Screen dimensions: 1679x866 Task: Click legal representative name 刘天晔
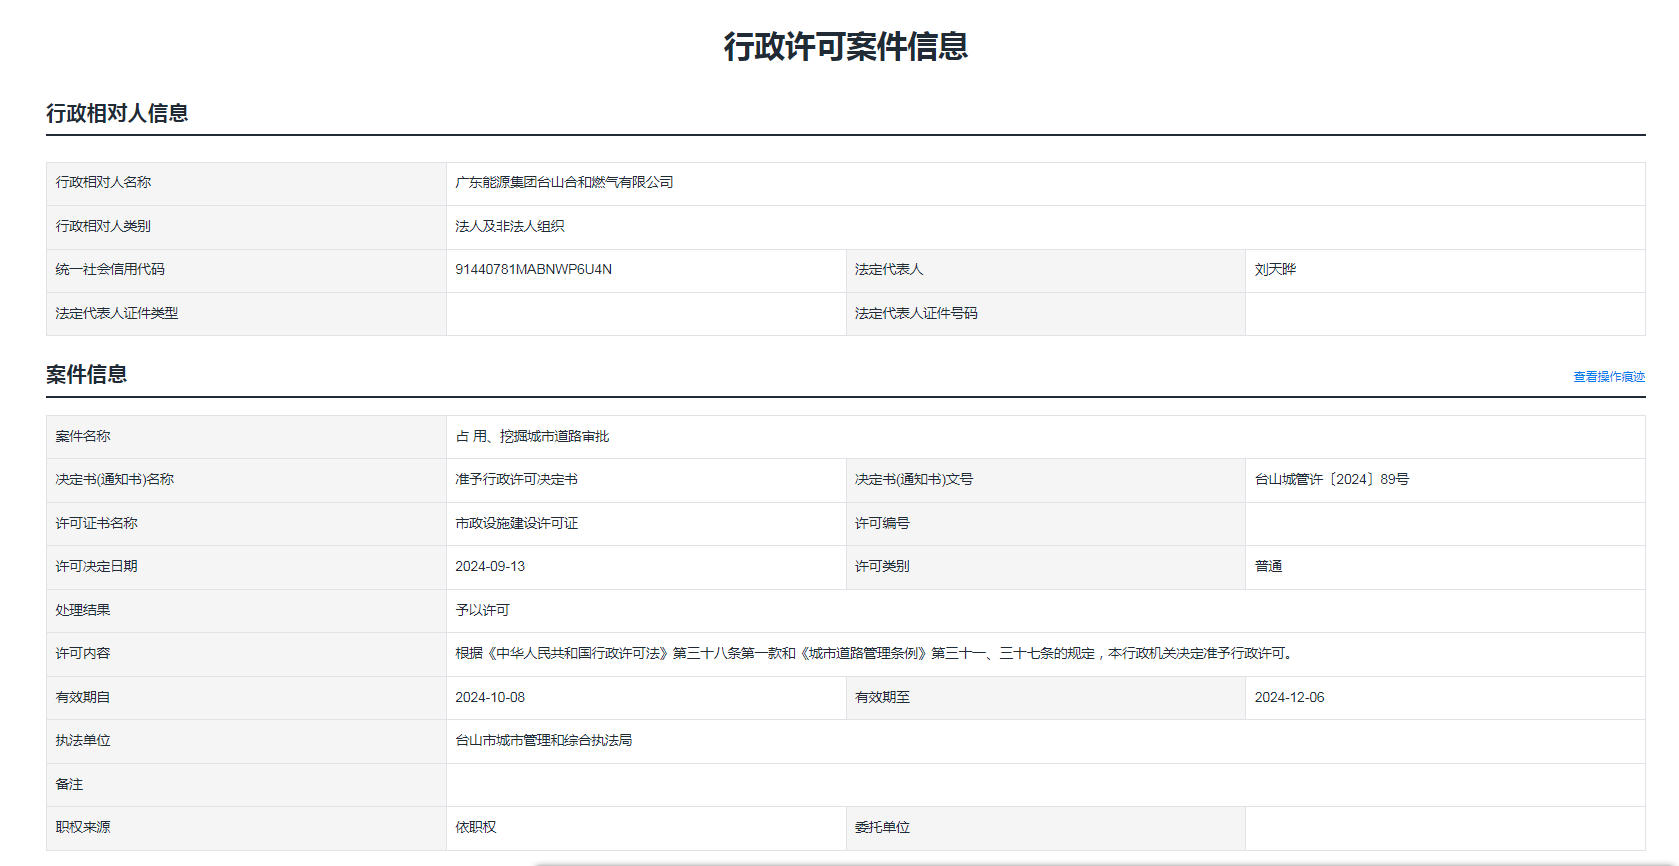1275,270
